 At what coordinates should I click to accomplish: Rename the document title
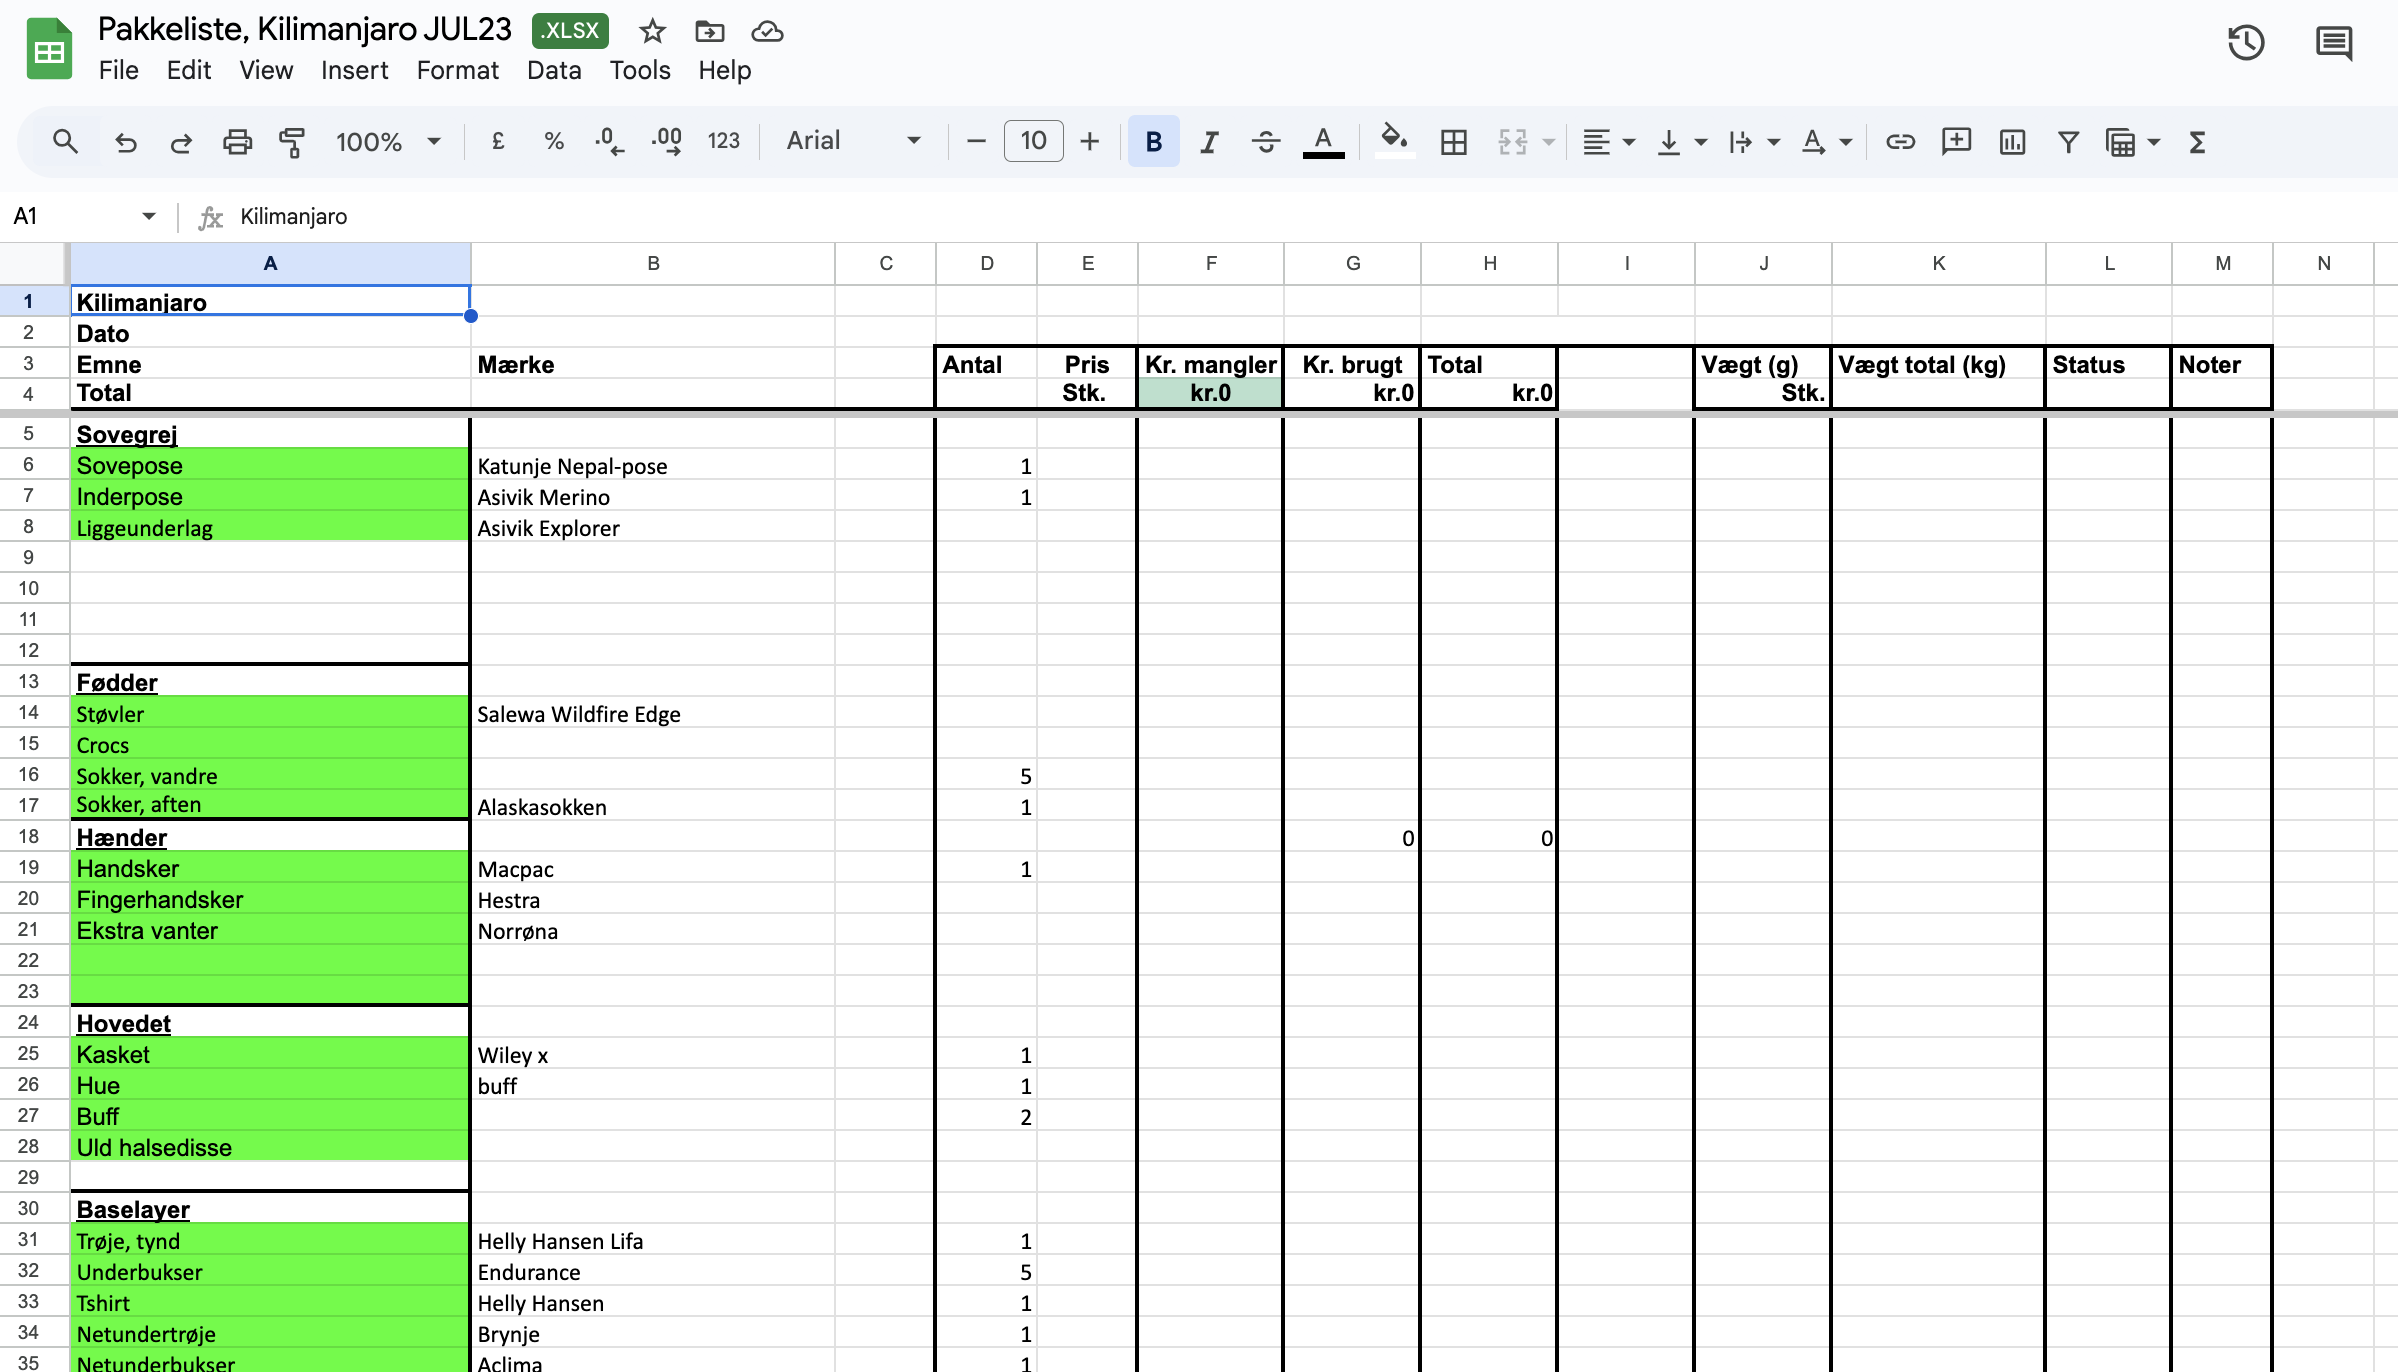tap(305, 29)
